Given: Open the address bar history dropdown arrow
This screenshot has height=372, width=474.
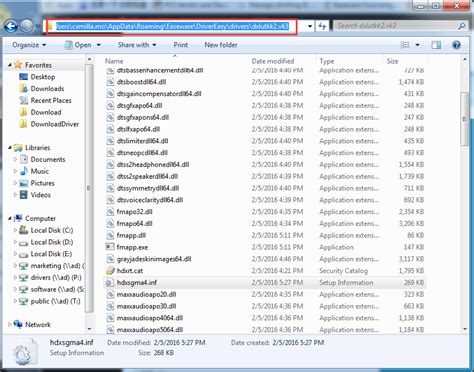Looking at the screenshot, I should [x=310, y=26].
